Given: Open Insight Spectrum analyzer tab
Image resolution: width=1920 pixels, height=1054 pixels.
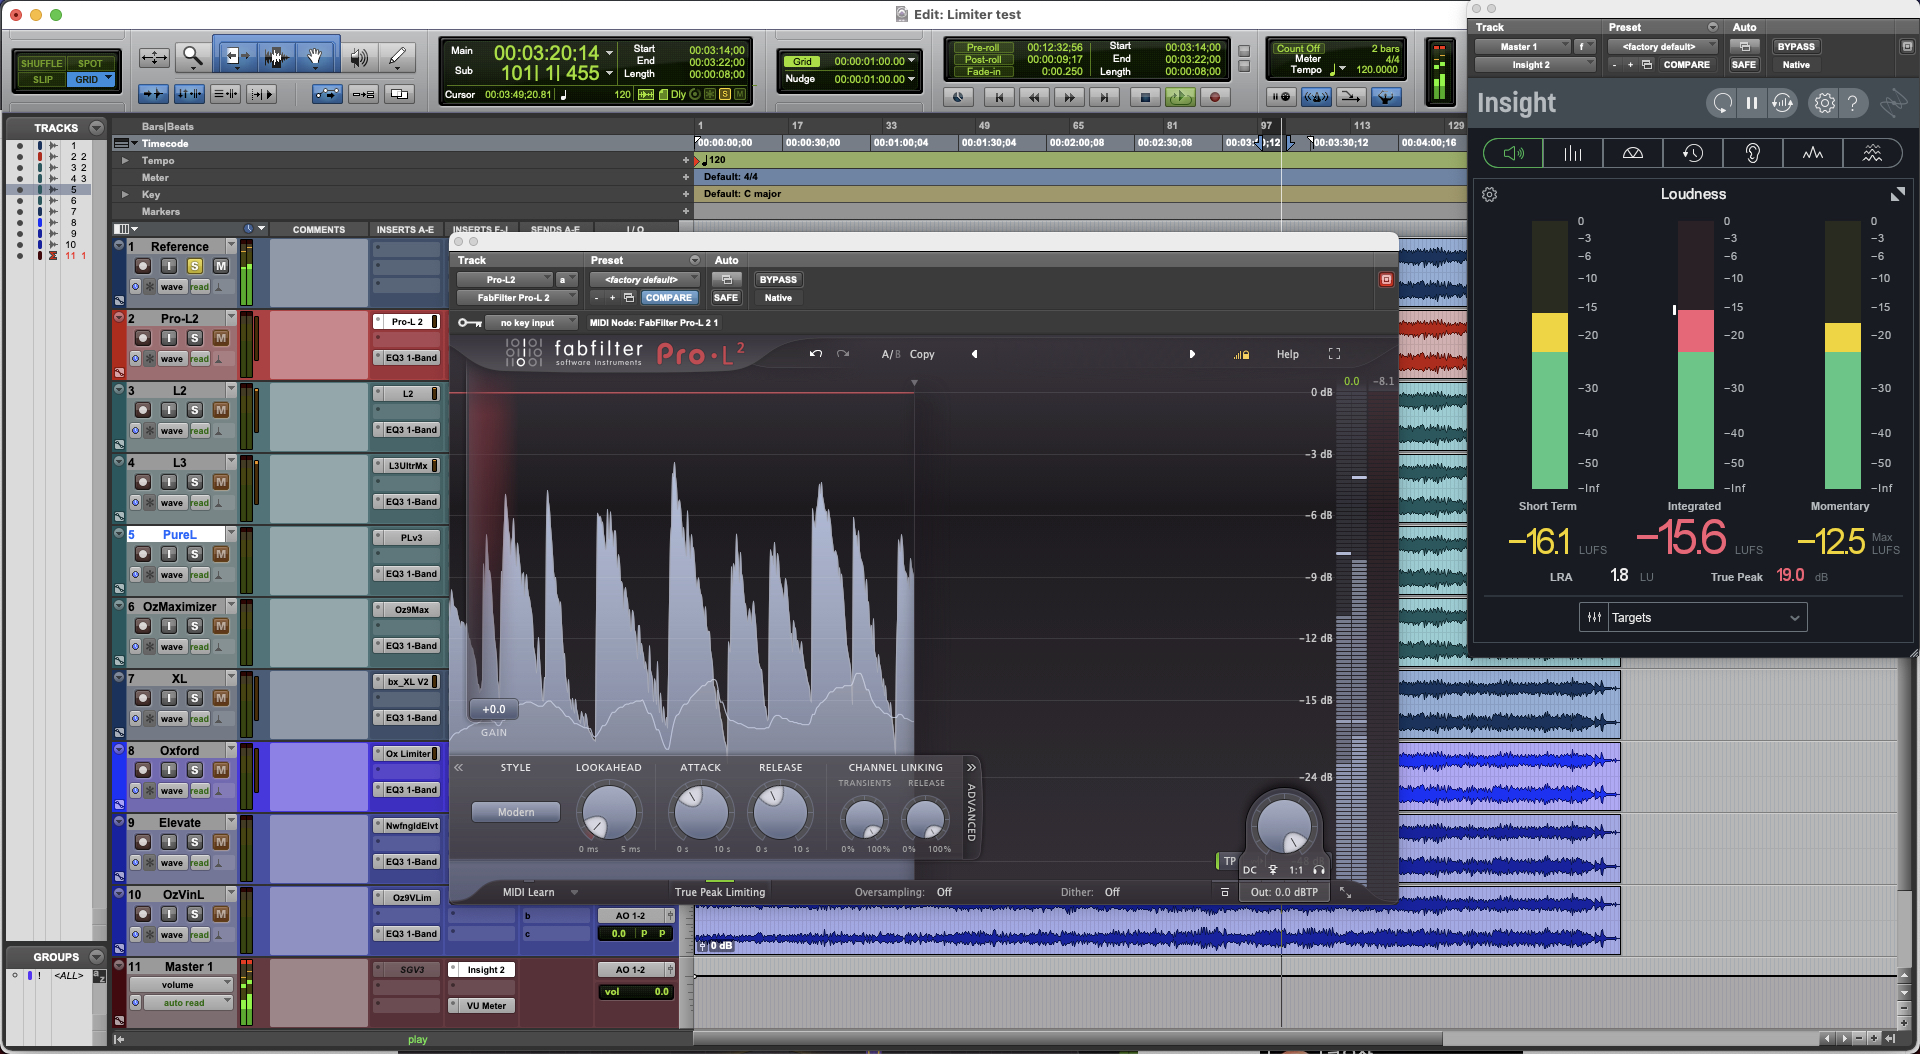Looking at the screenshot, I should click(x=1813, y=153).
